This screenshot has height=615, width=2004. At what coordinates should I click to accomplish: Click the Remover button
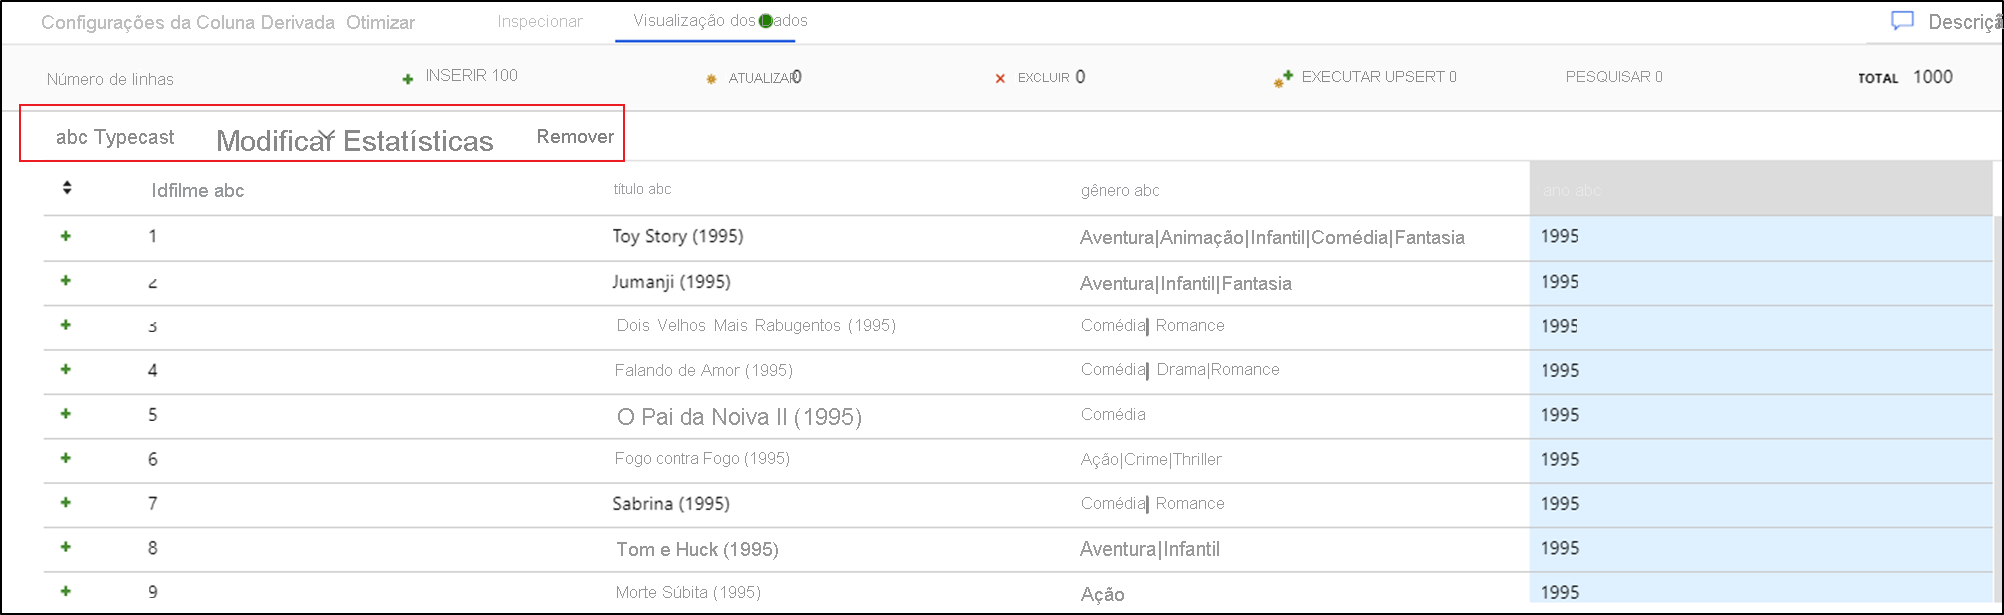coord(575,137)
